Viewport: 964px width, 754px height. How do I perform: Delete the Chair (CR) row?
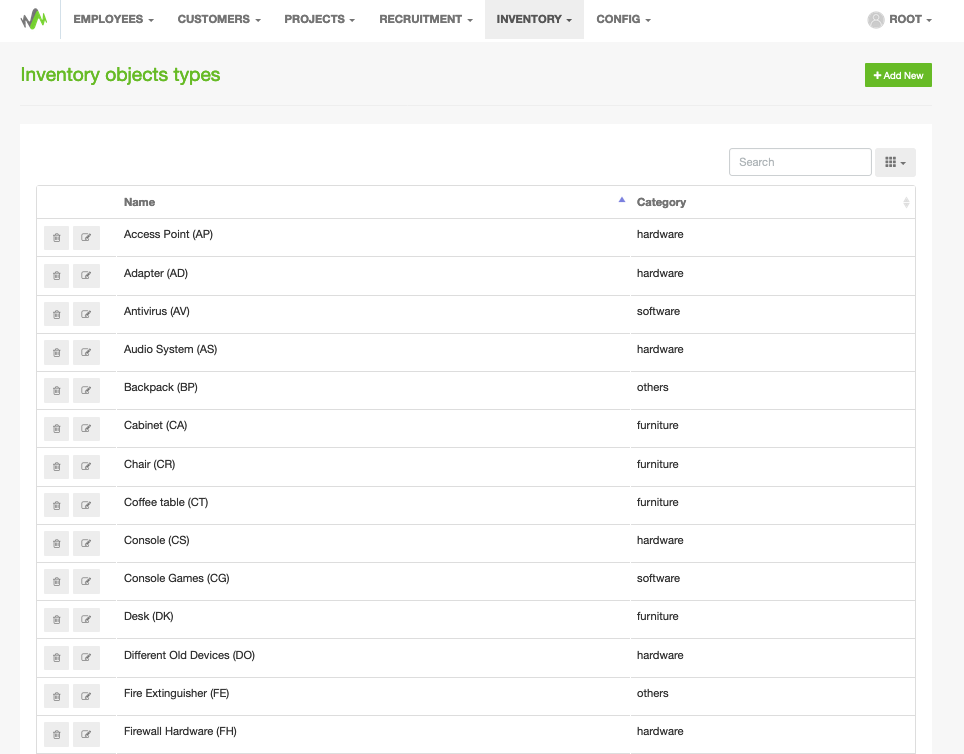pyautogui.click(x=57, y=467)
